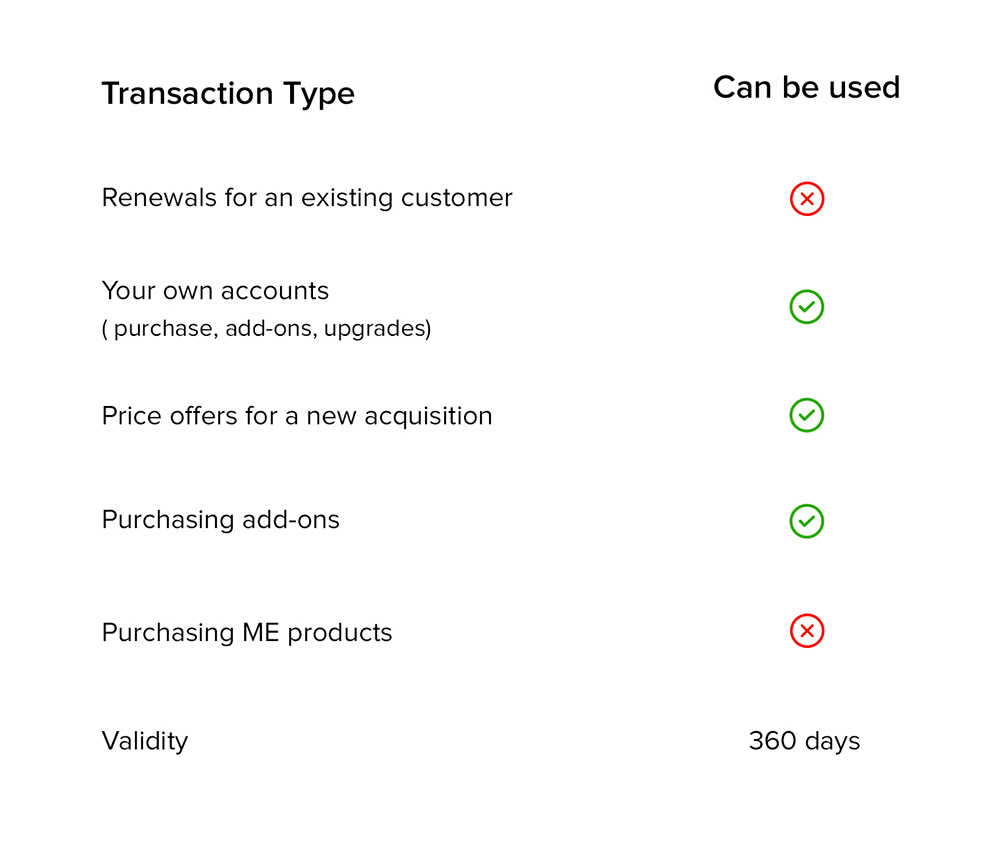
Task: Click the Purchasing ME products label
Action: coord(247,633)
